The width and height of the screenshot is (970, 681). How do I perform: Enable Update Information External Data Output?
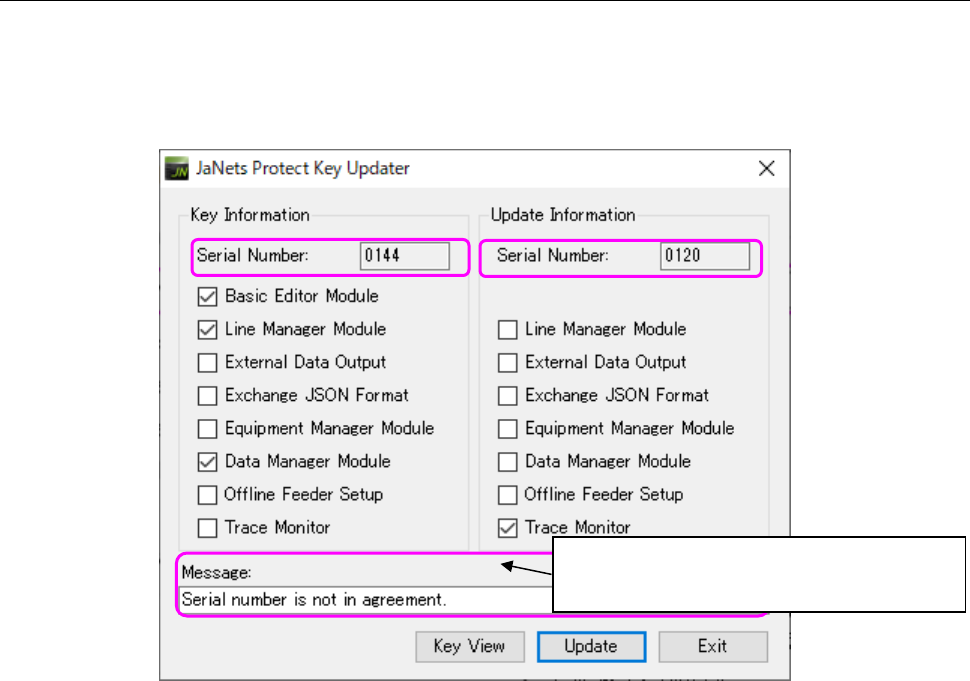coord(508,362)
